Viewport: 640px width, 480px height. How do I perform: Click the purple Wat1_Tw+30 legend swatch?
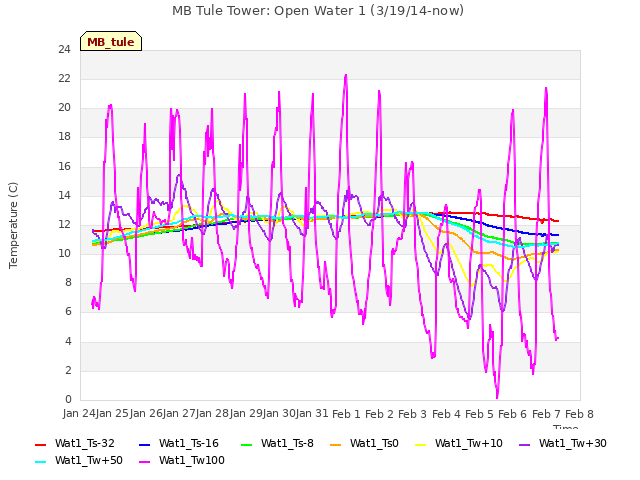(x=524, y=444)
